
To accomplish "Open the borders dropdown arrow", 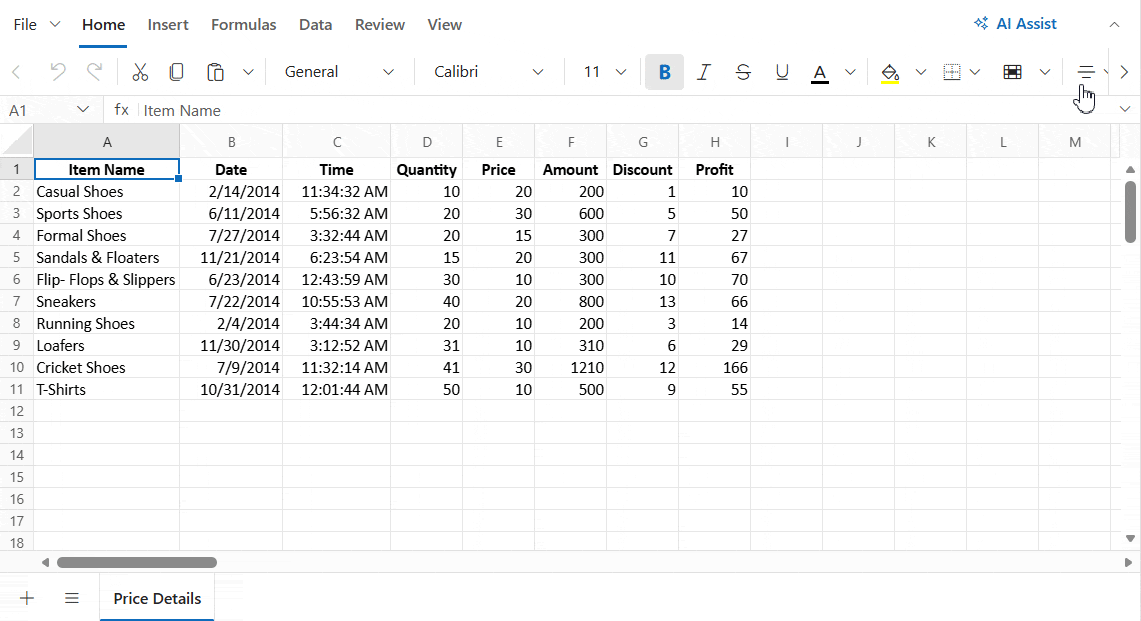I will pyautogui.click(x=975, y=72).
